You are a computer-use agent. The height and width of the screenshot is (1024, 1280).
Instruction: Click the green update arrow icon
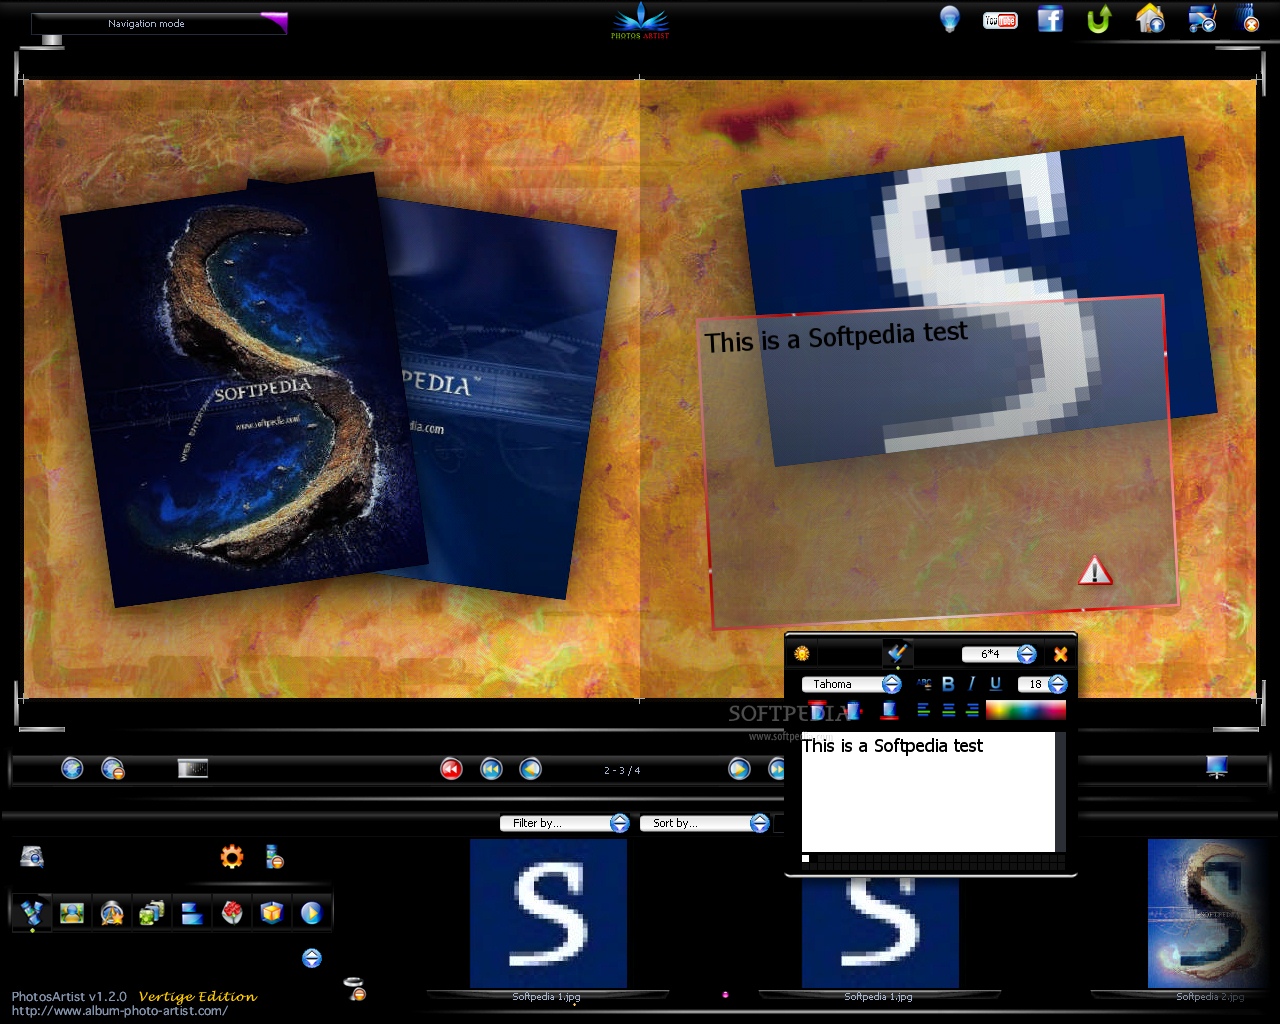pos(1099,18)
